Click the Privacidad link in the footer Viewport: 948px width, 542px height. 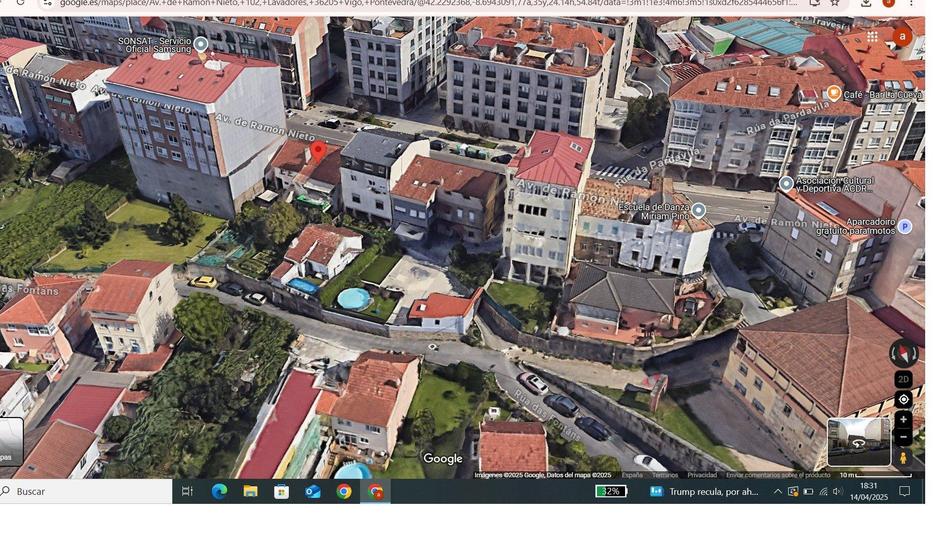click(x=701, y=475)
